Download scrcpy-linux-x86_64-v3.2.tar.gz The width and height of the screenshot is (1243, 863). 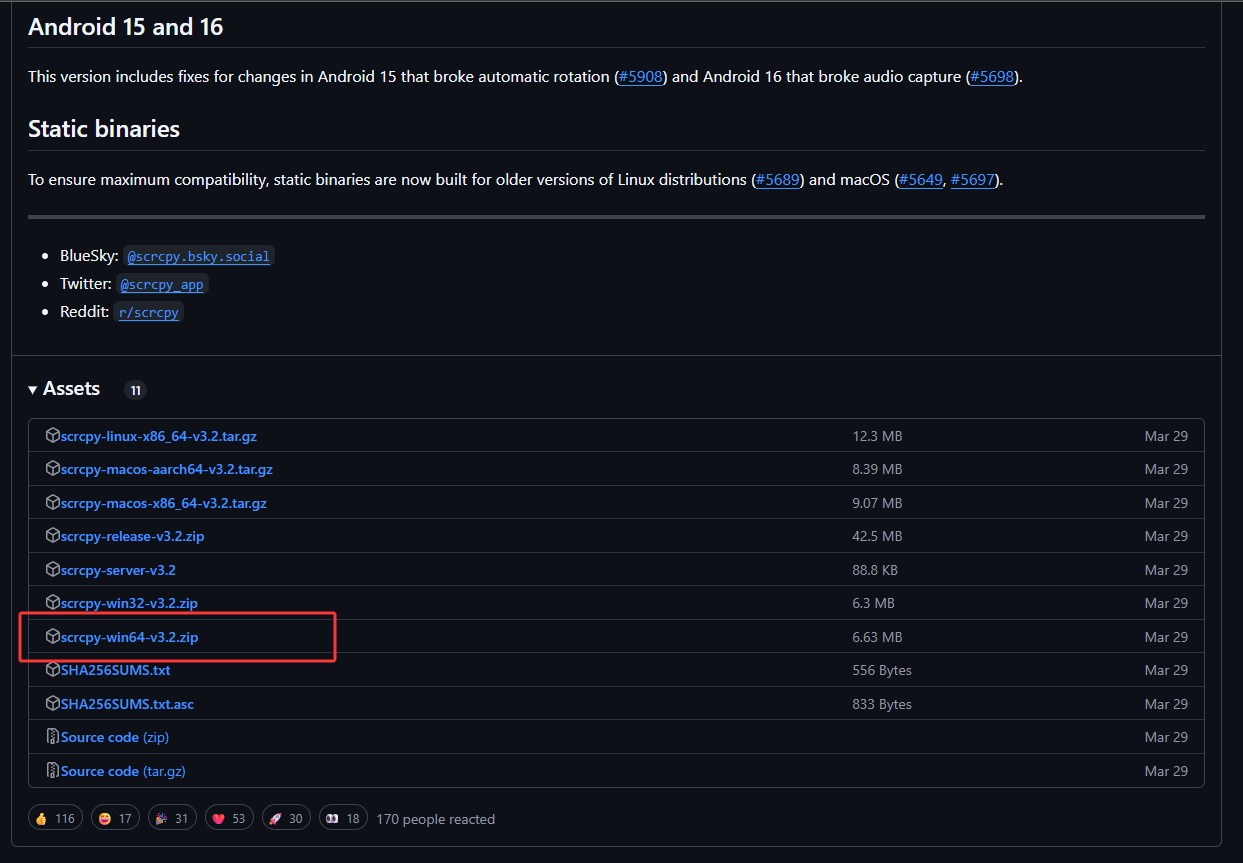pyautogui.click(x=159, y=436)
